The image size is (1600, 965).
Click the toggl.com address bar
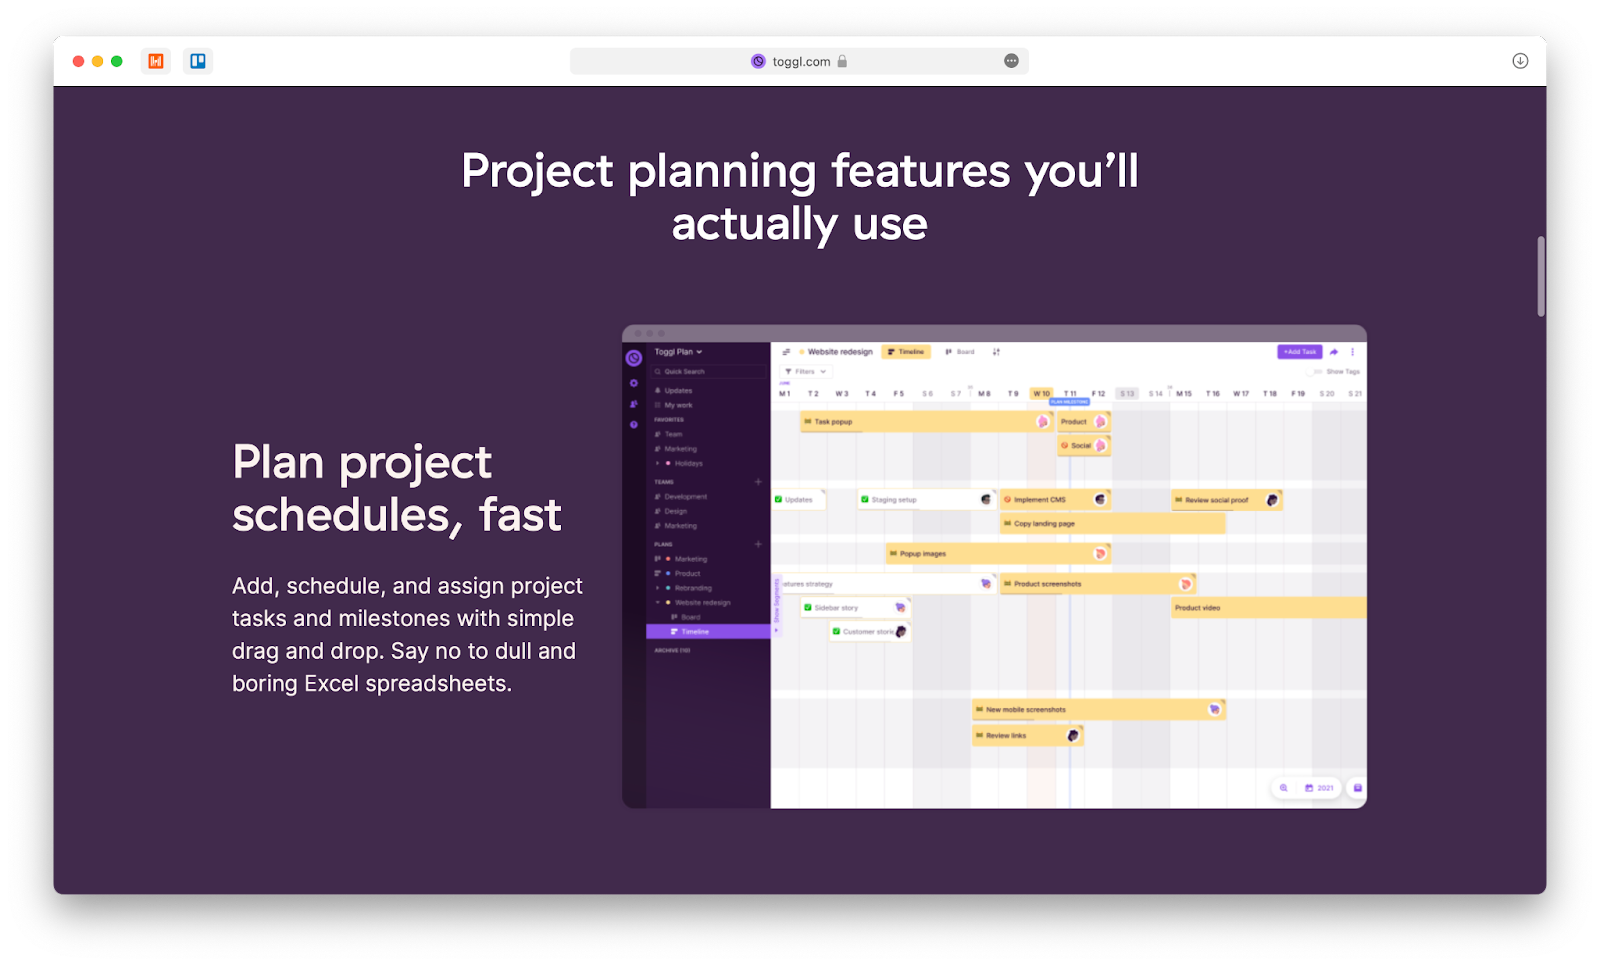pyautogui.click(x=799, y=61)
